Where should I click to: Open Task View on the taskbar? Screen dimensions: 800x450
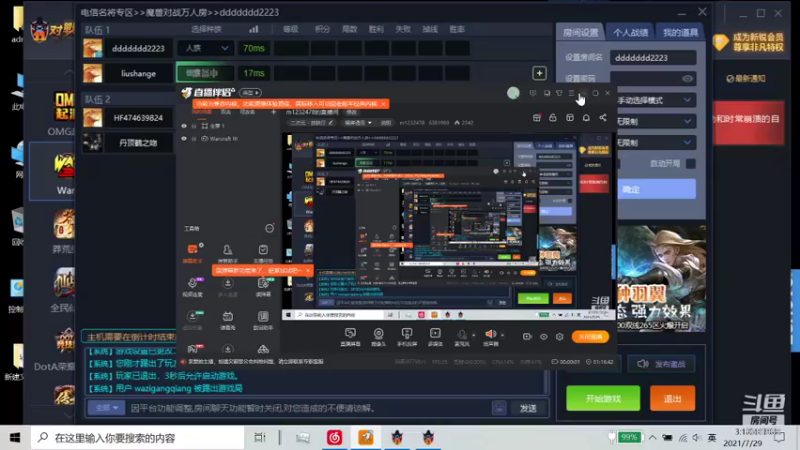pyautogui.click(x=260, y=438)
